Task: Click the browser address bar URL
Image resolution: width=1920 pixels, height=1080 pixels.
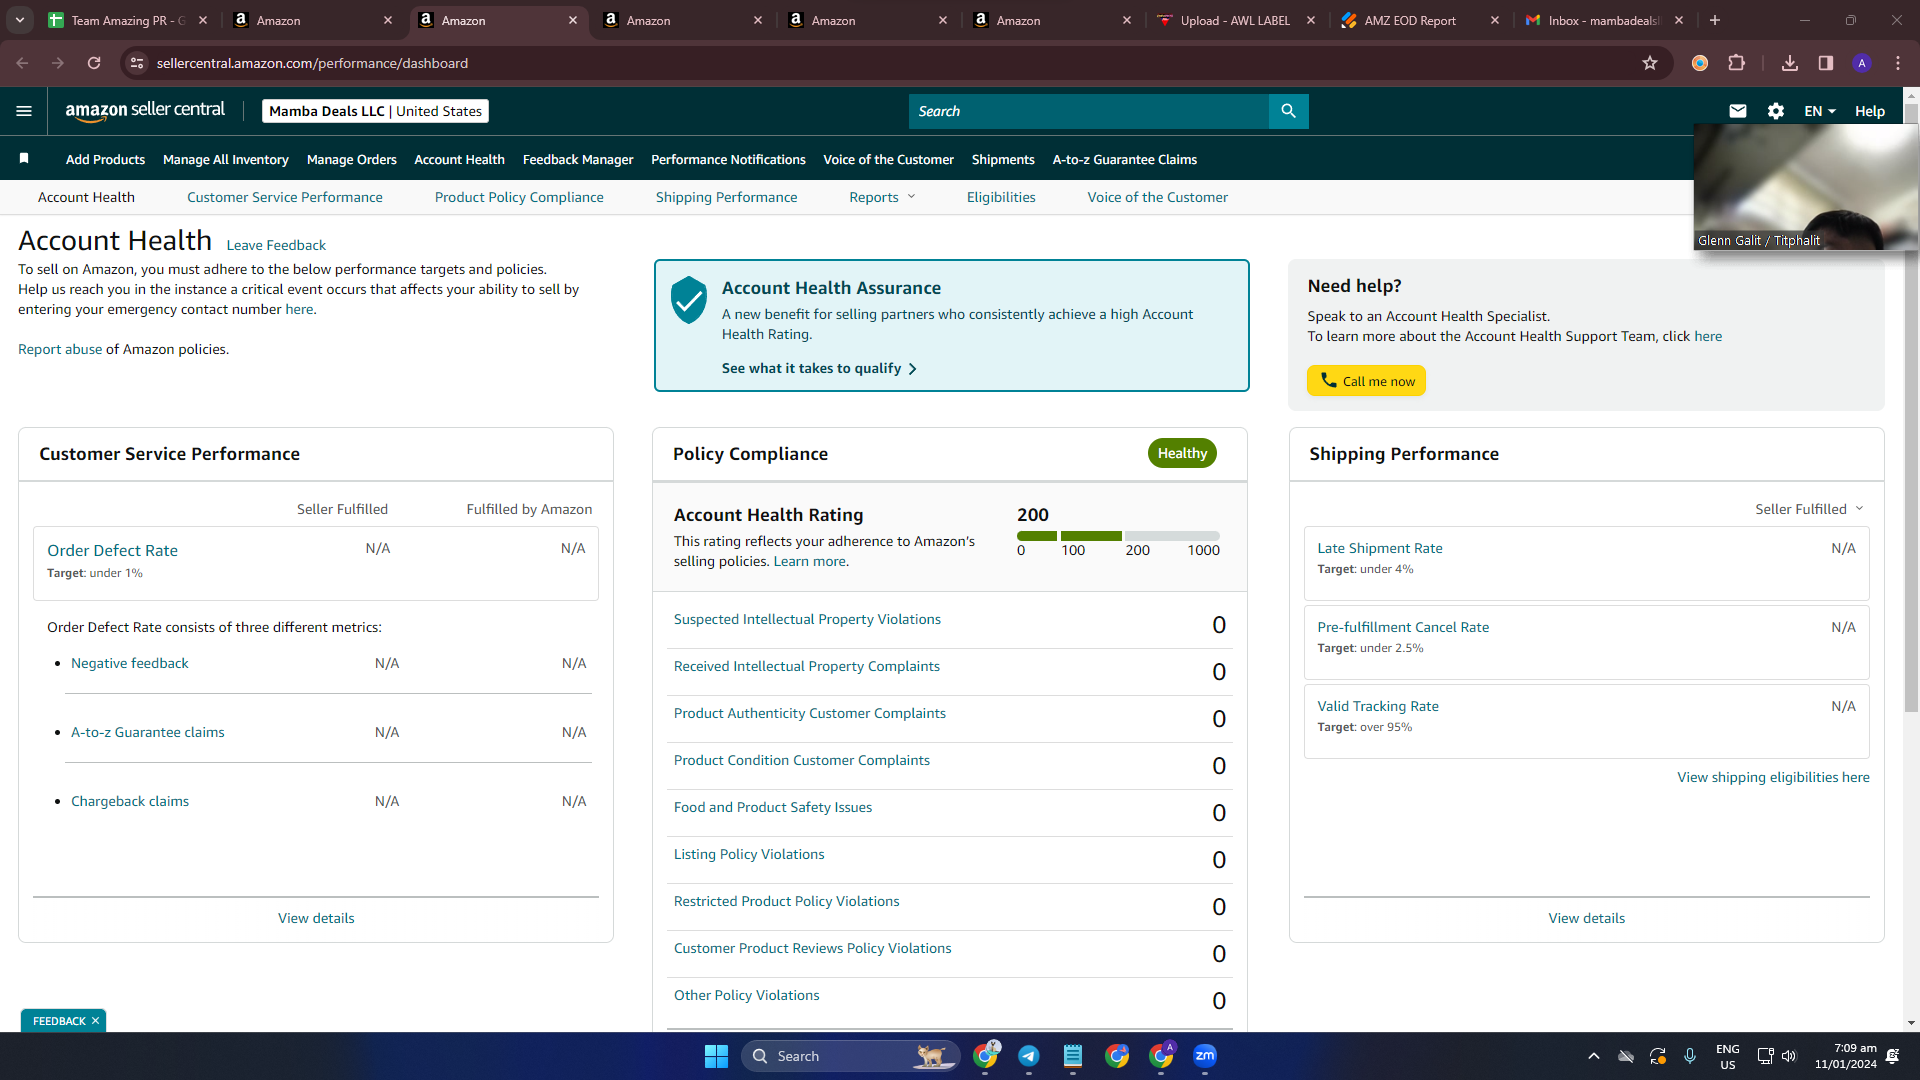Action: click(x=312, y=63)
